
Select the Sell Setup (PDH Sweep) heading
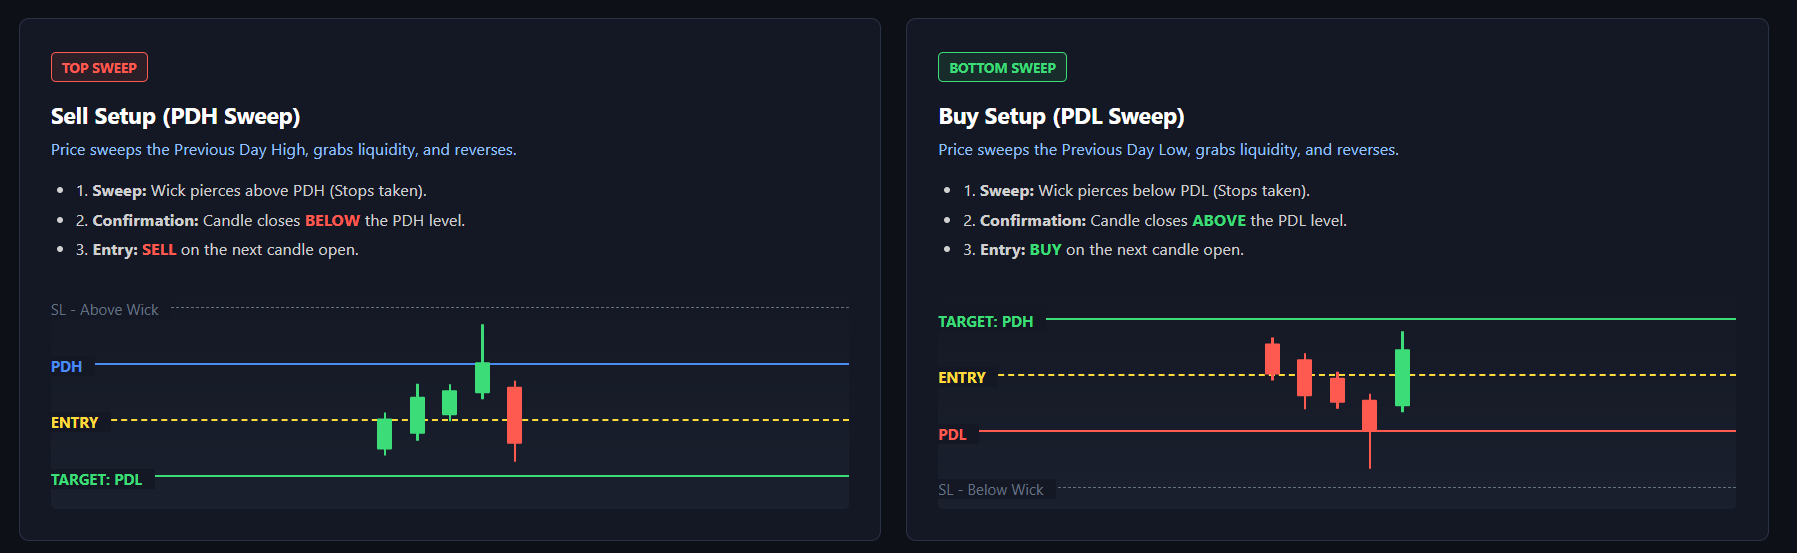click(175, 116)
